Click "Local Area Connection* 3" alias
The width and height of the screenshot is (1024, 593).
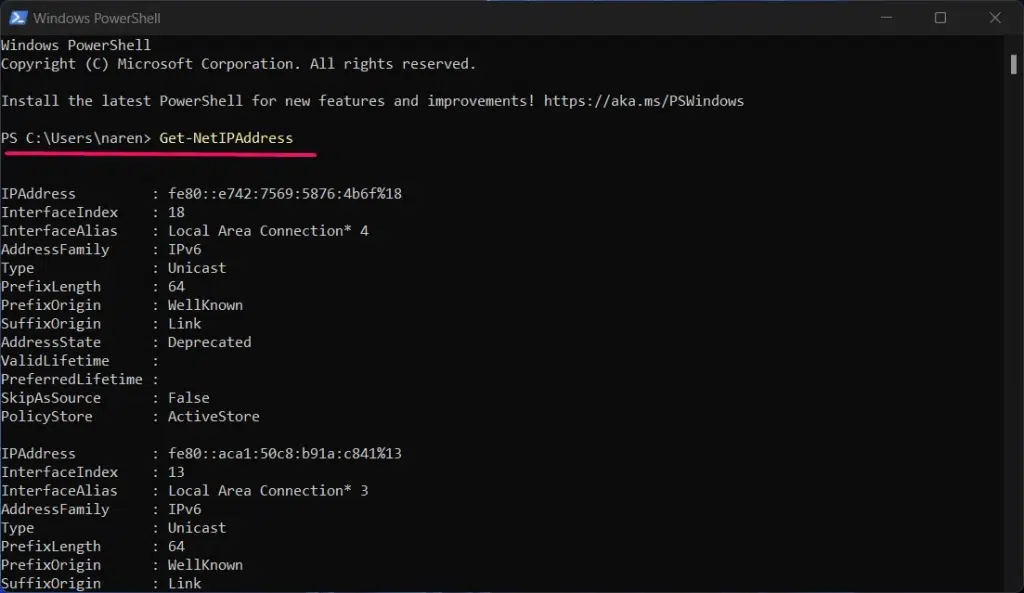268,490
